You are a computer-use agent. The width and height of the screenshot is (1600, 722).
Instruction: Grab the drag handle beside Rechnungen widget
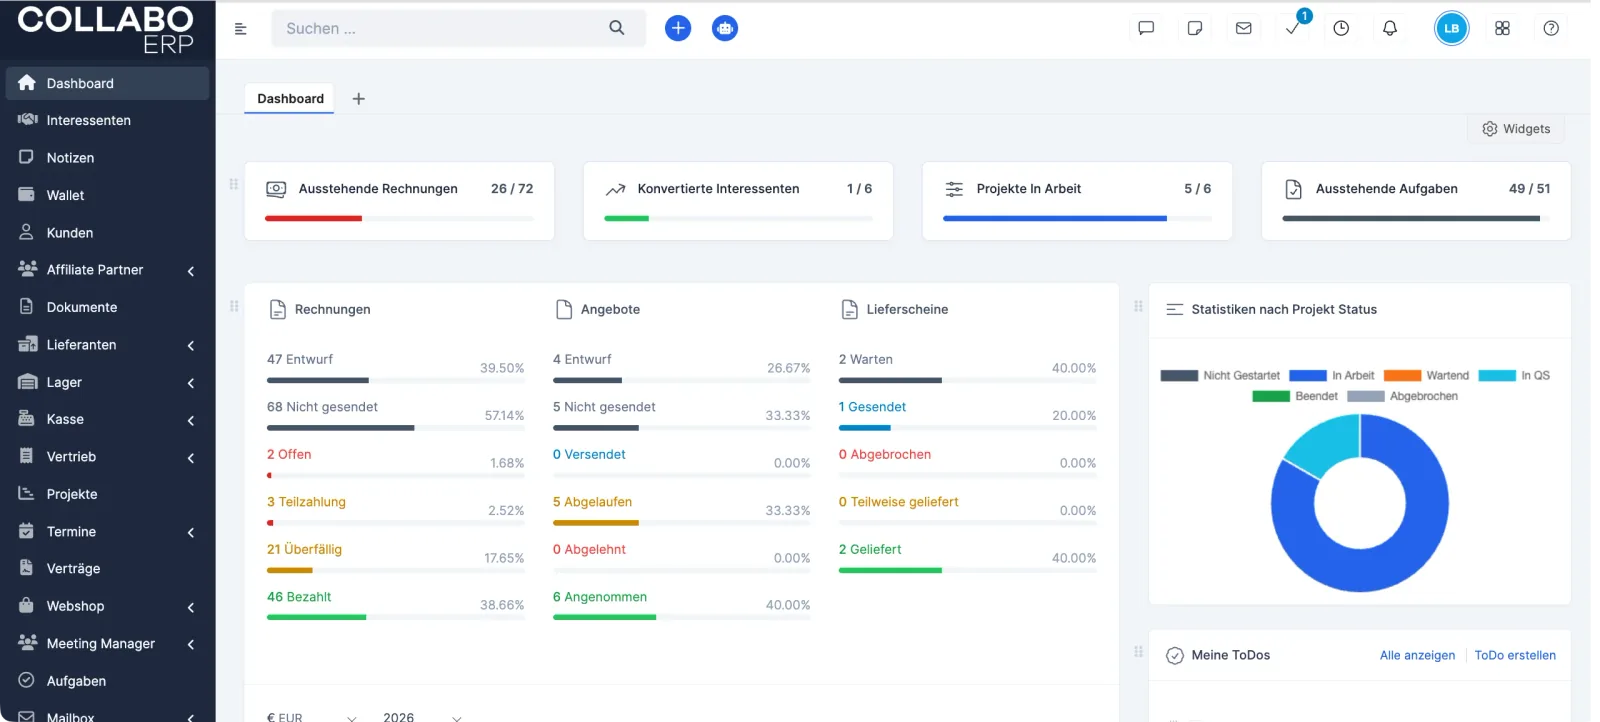(234, 306)
